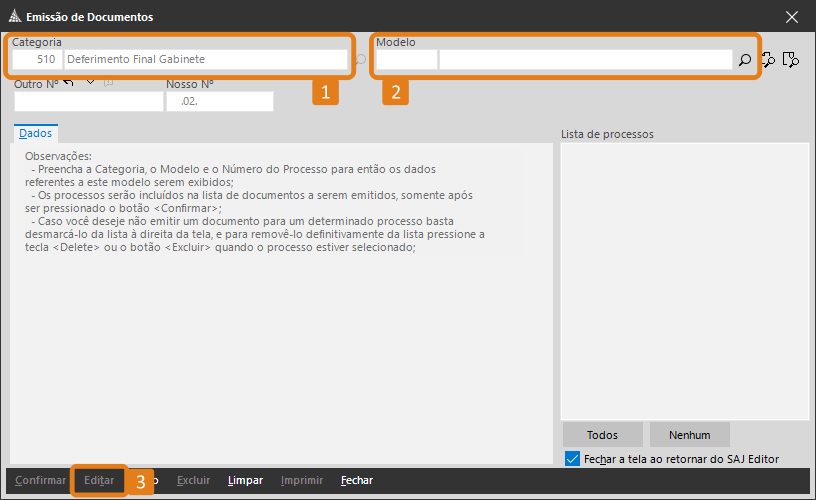
Task: Click Limpar in the bottom bar
Action: pyautogui.click(x=245, y=481)
